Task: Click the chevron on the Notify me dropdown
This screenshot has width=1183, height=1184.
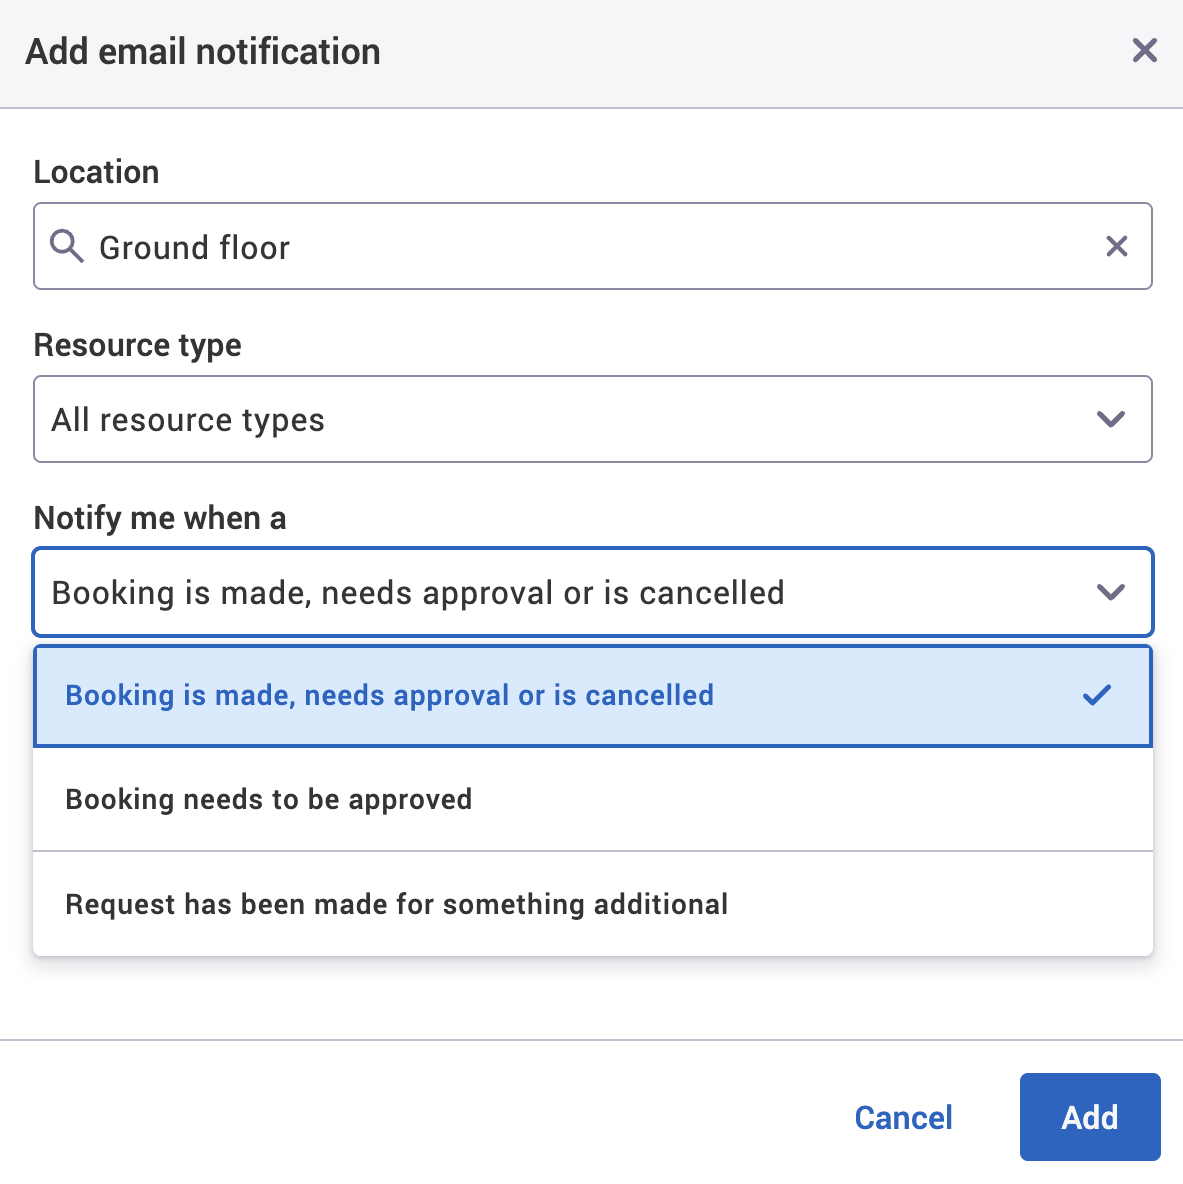Action: (1110, 592)
